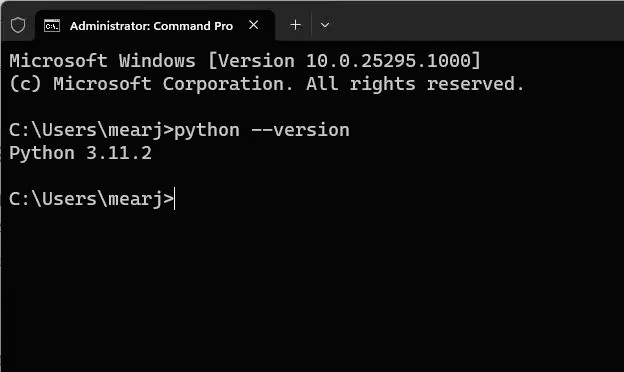
Task: Open a new tab with the plus icon
Action: 295,25
